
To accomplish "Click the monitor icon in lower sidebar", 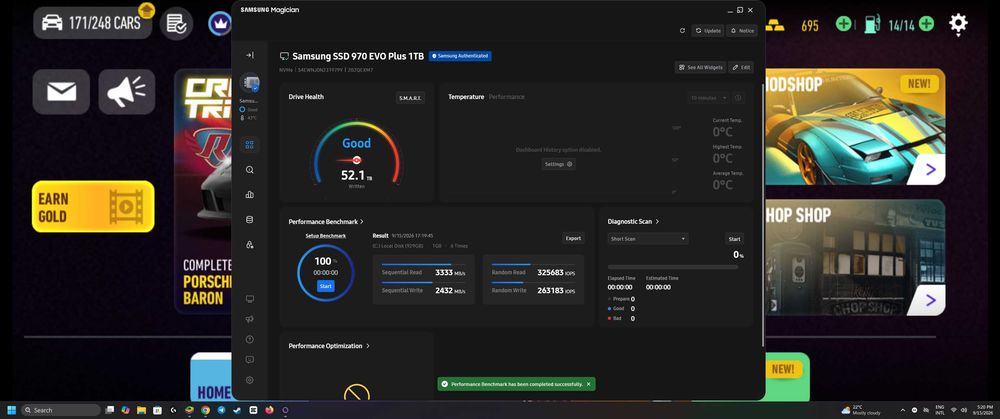I will coord(249,298).
